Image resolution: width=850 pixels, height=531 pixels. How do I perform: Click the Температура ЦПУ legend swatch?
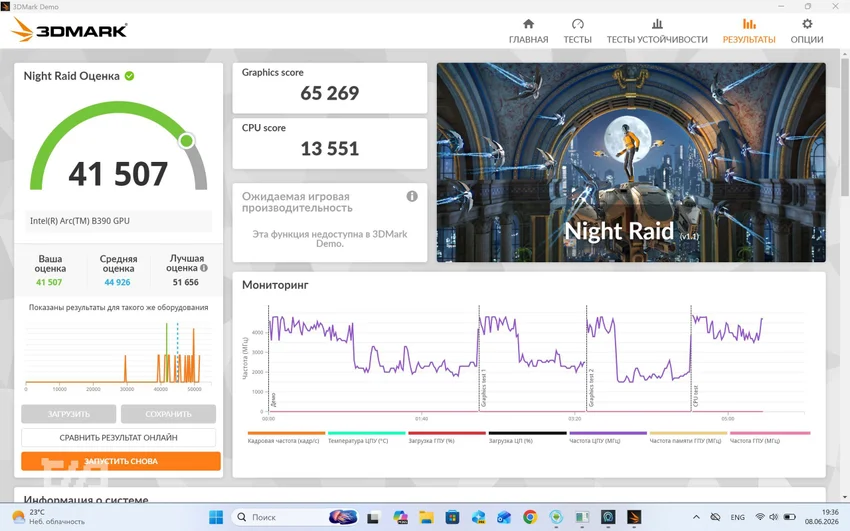pyautogui.click(x=366, y=433)
